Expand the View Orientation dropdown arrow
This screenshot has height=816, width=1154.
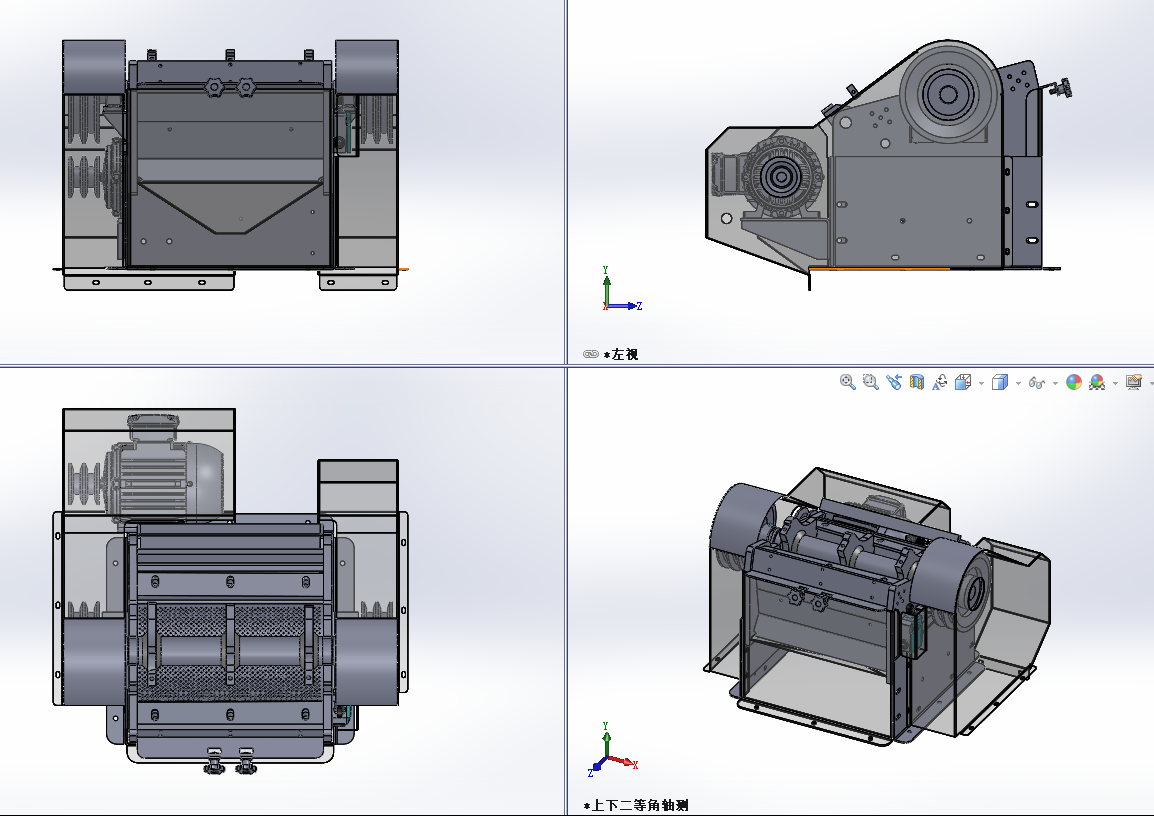coord(981,383)
